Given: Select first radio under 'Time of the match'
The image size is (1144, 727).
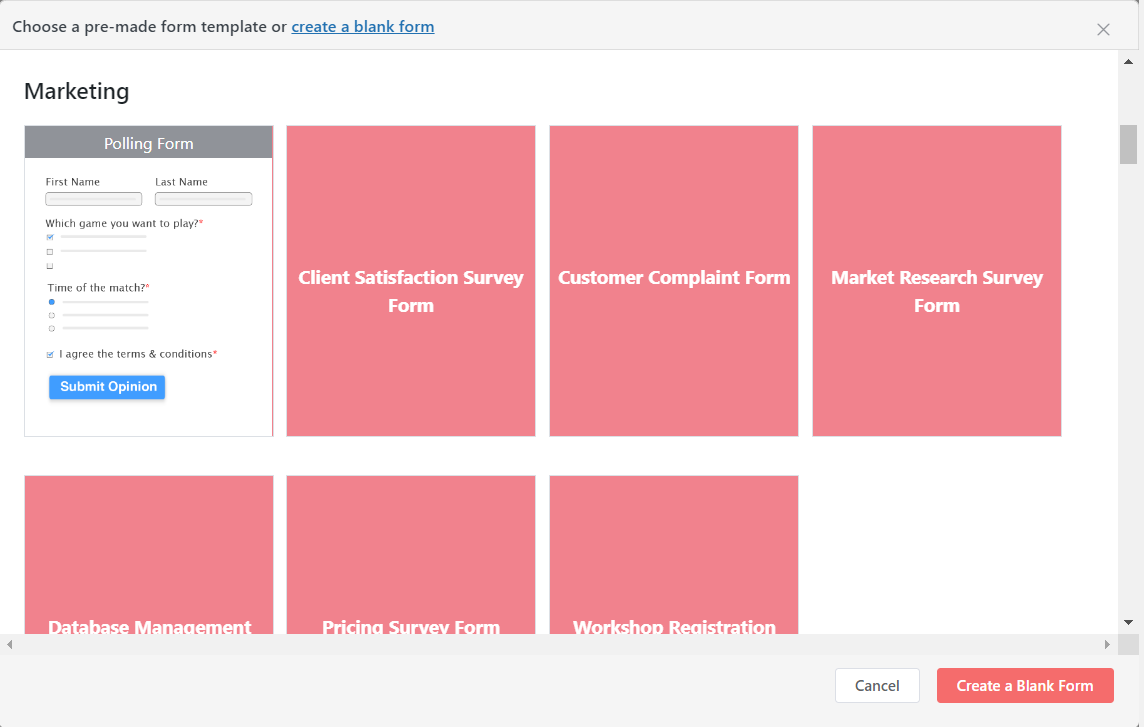Looking at the screenshot, I should click(51, 301).
